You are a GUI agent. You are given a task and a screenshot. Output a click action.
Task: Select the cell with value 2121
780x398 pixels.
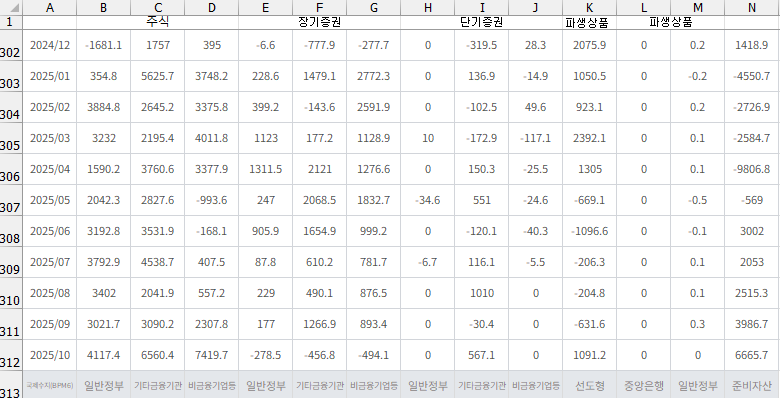[x=319, y=169]
